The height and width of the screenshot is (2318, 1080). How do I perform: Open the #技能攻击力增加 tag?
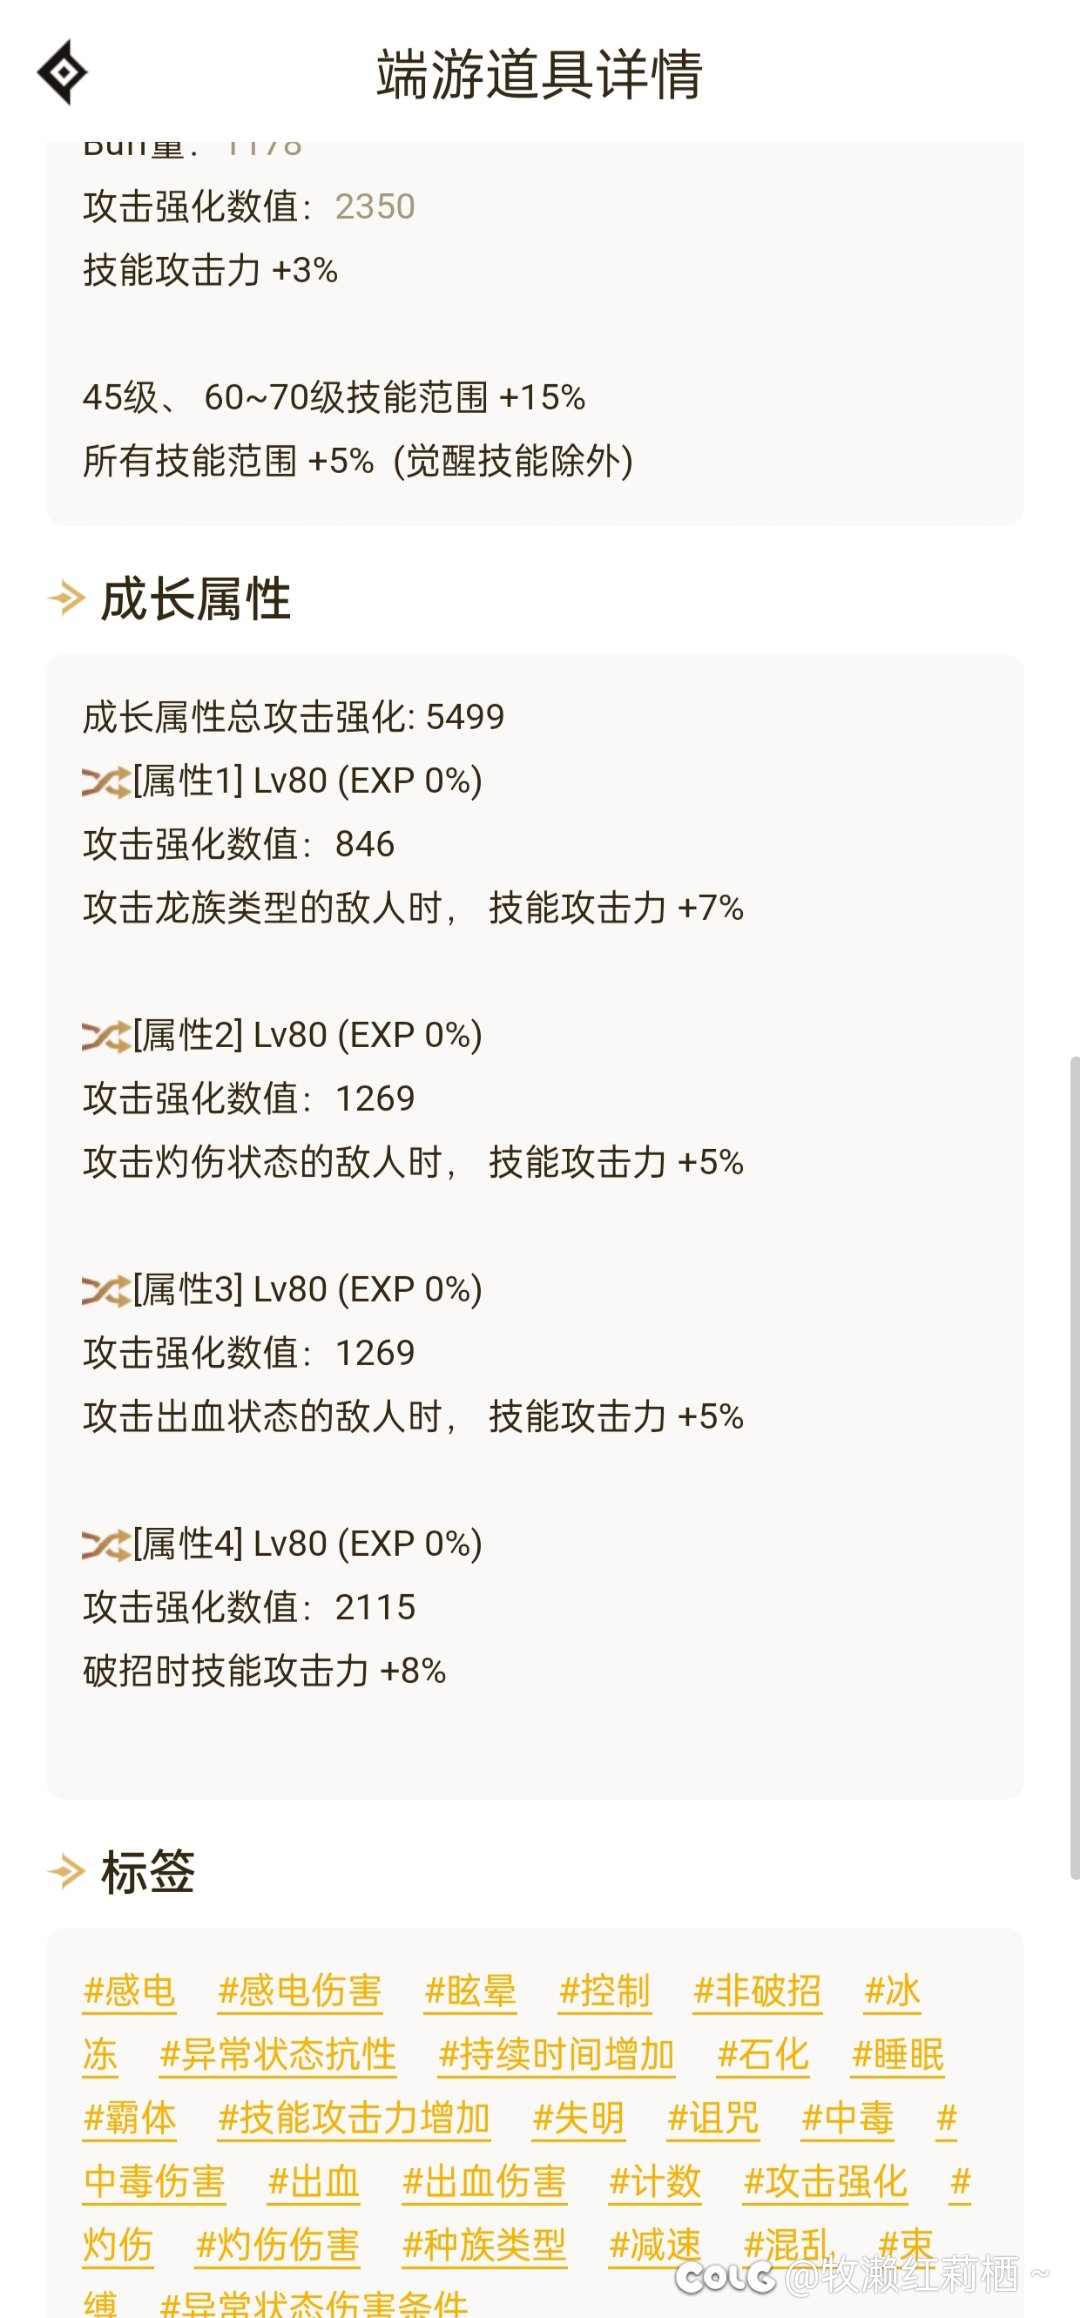(x=354, y=2119)
